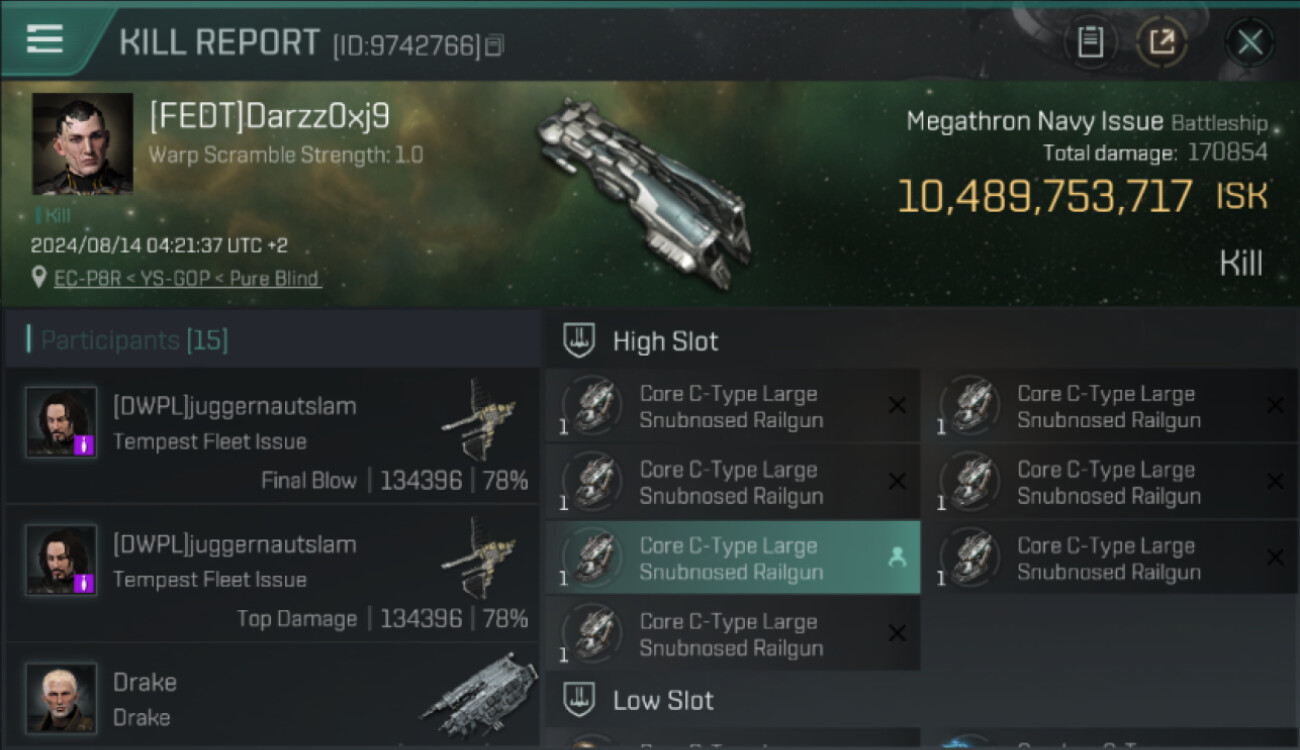The height and width of the screenshot is (750, 1300).
Task: Select the last left-column Snubnosed Railgun
Action: 733,634
